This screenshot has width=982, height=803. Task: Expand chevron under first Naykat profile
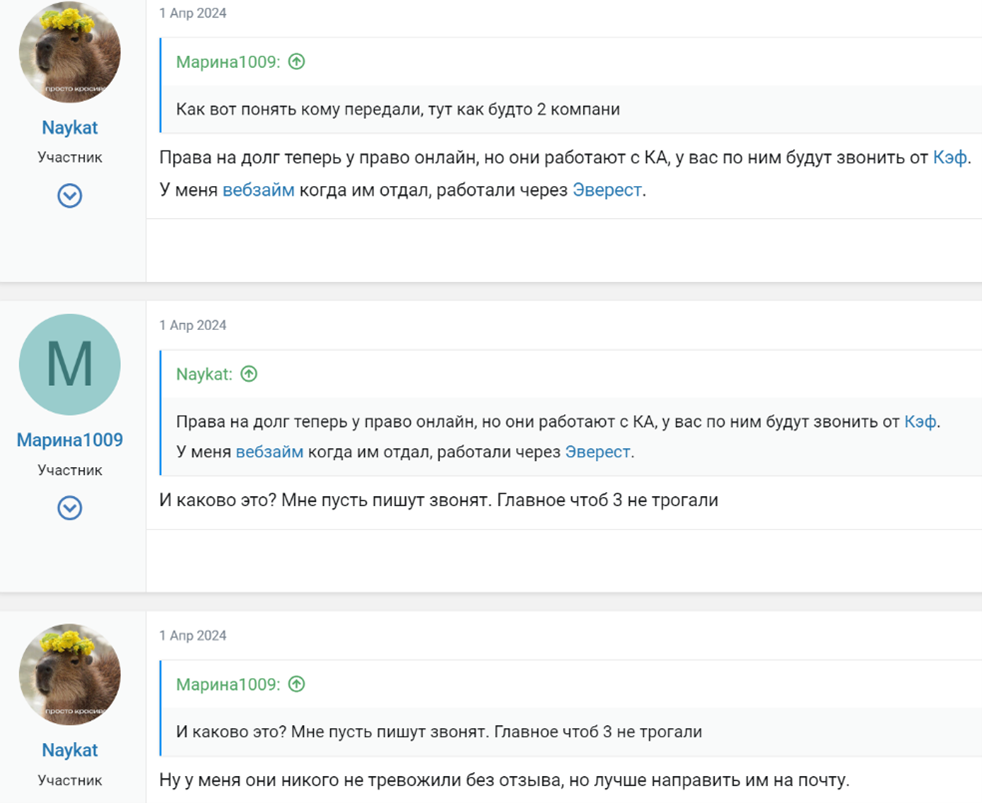point(69,196)
